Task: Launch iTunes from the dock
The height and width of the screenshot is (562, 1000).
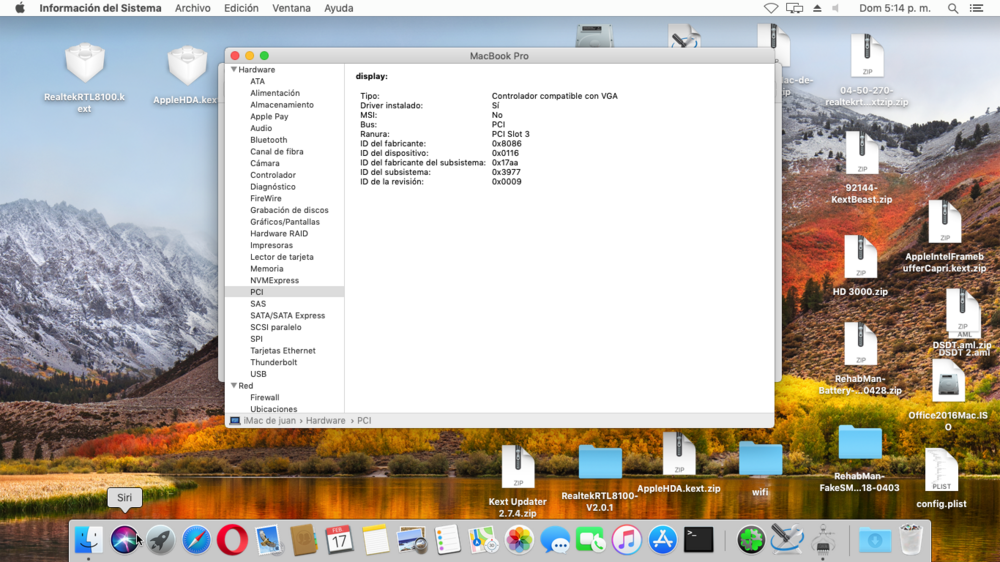Action: [x=627, y=540]
